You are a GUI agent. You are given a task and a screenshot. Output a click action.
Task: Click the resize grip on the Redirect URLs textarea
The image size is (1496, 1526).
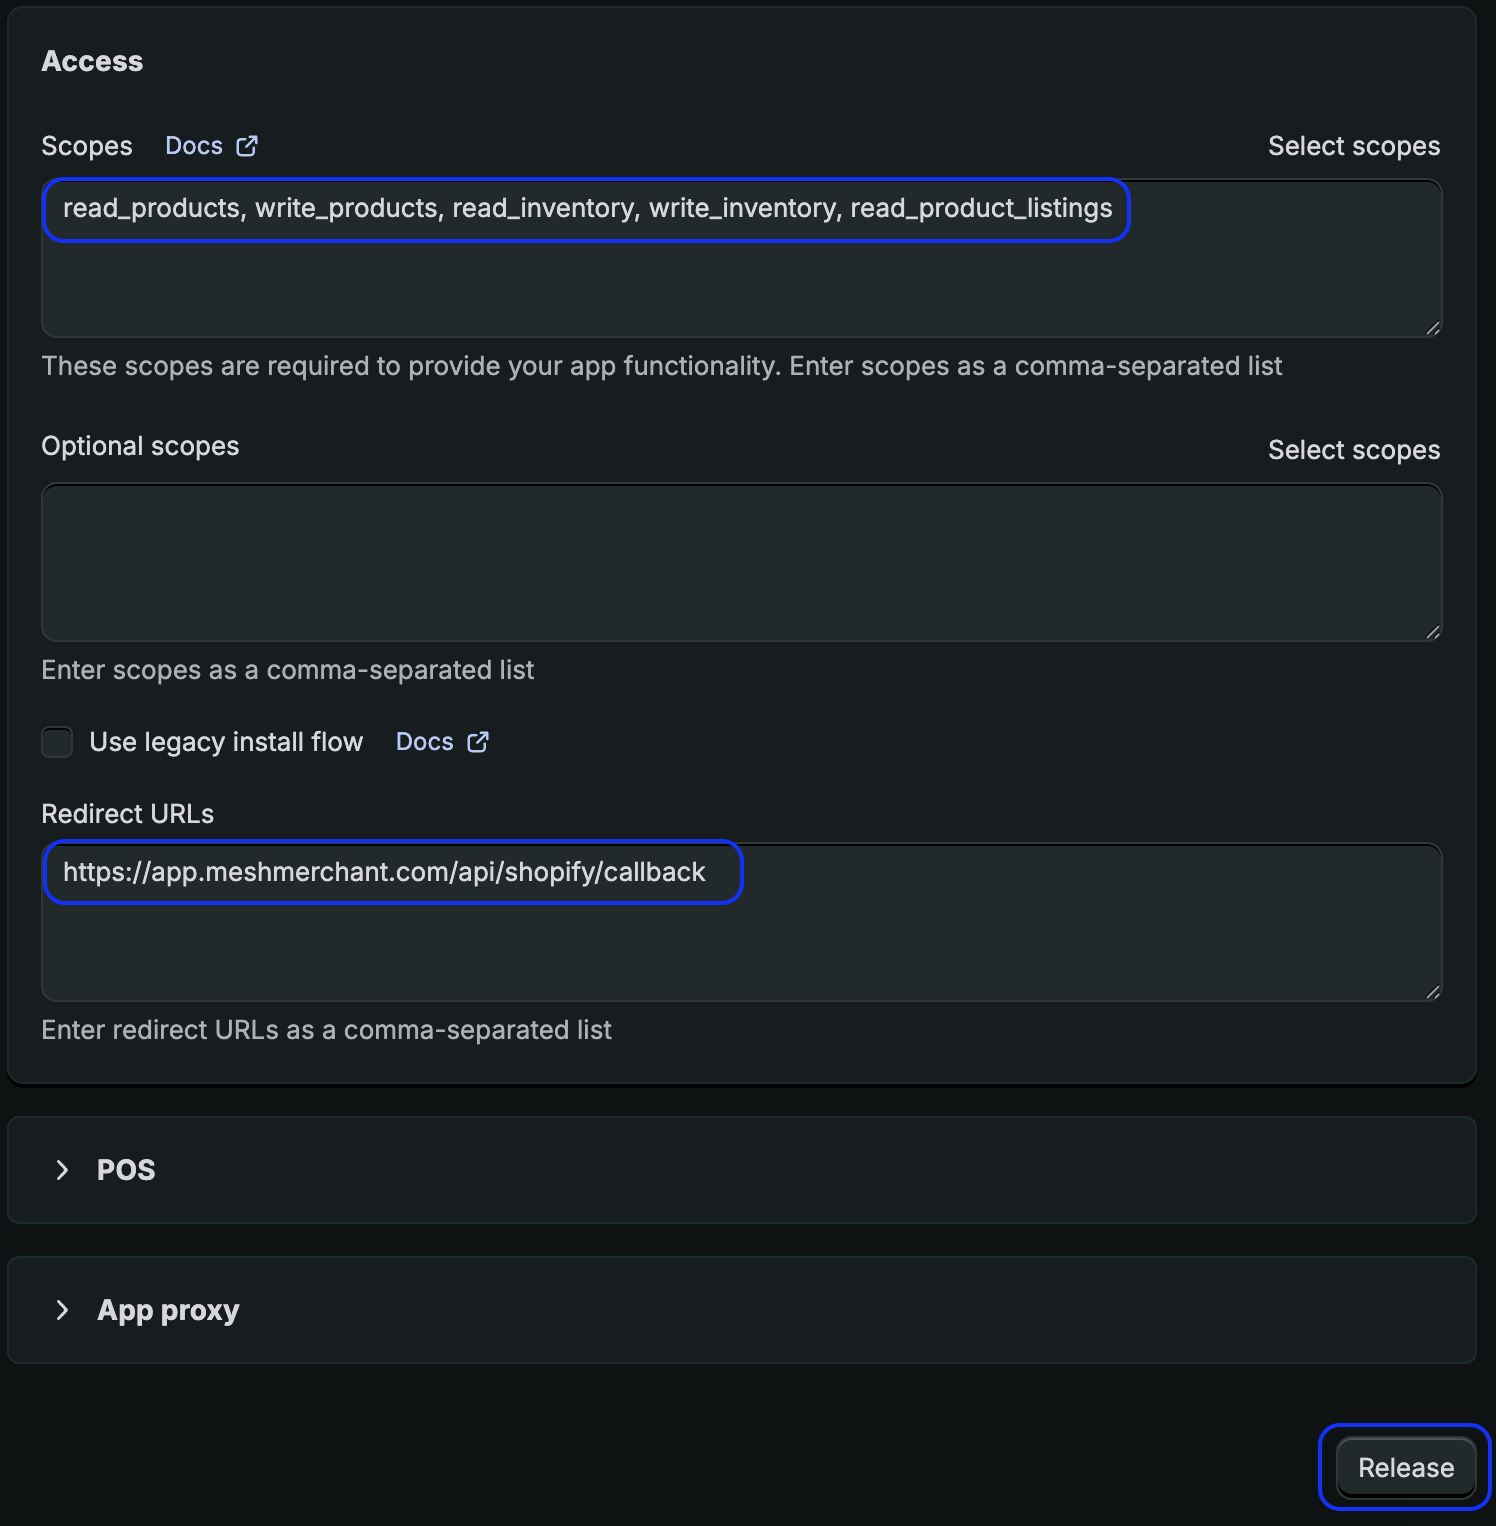click(x=1434, y=992)
